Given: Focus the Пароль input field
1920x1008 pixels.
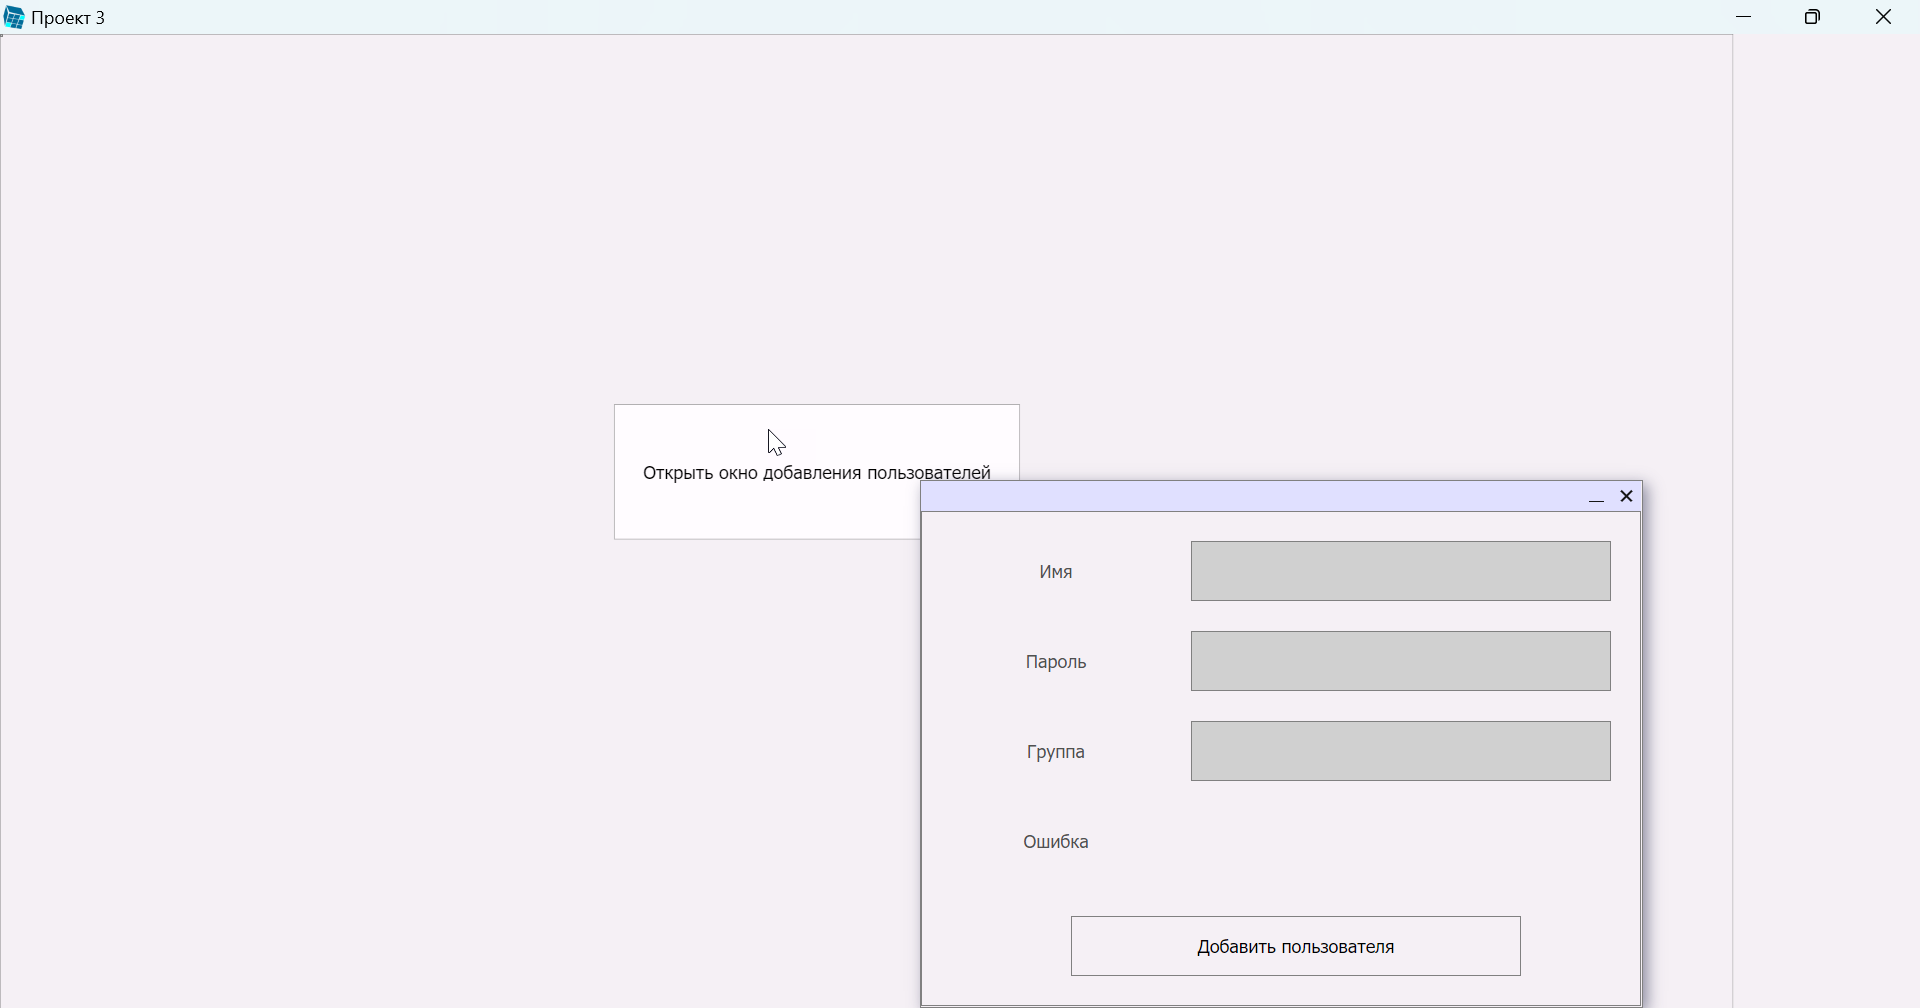Looking at the screenshot, I should pyautogui.click(x=1400, y=662).
